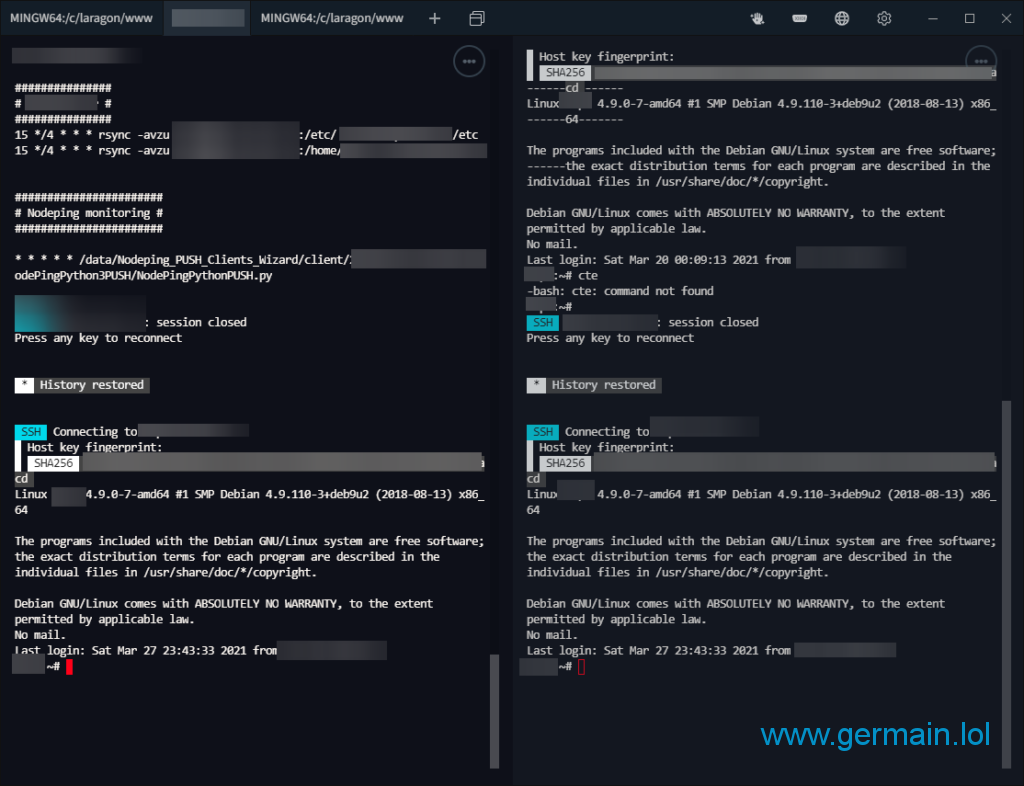This screenshot has height=786, width=1024.
Task: Click "Press any key to reconnect" in right pane
Action: click(x=610, y=338)
